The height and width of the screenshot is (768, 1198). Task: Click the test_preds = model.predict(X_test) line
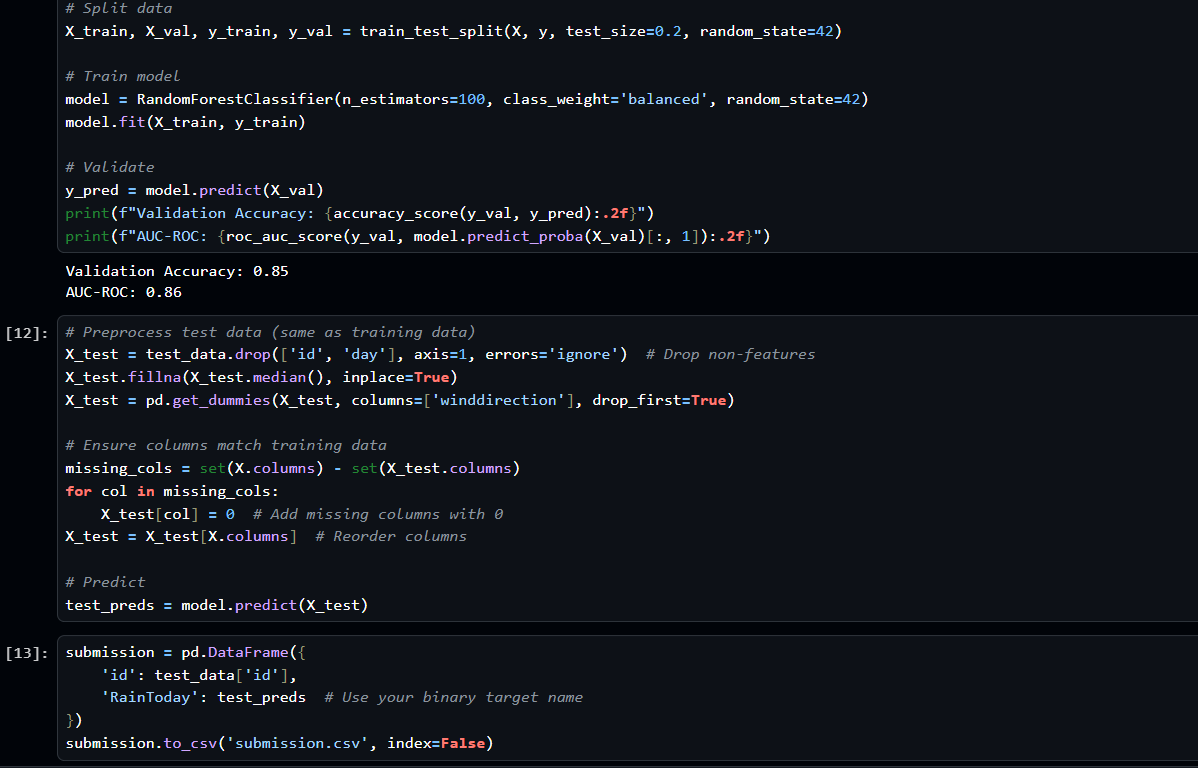pyautogui.click(x=216, y=605)
